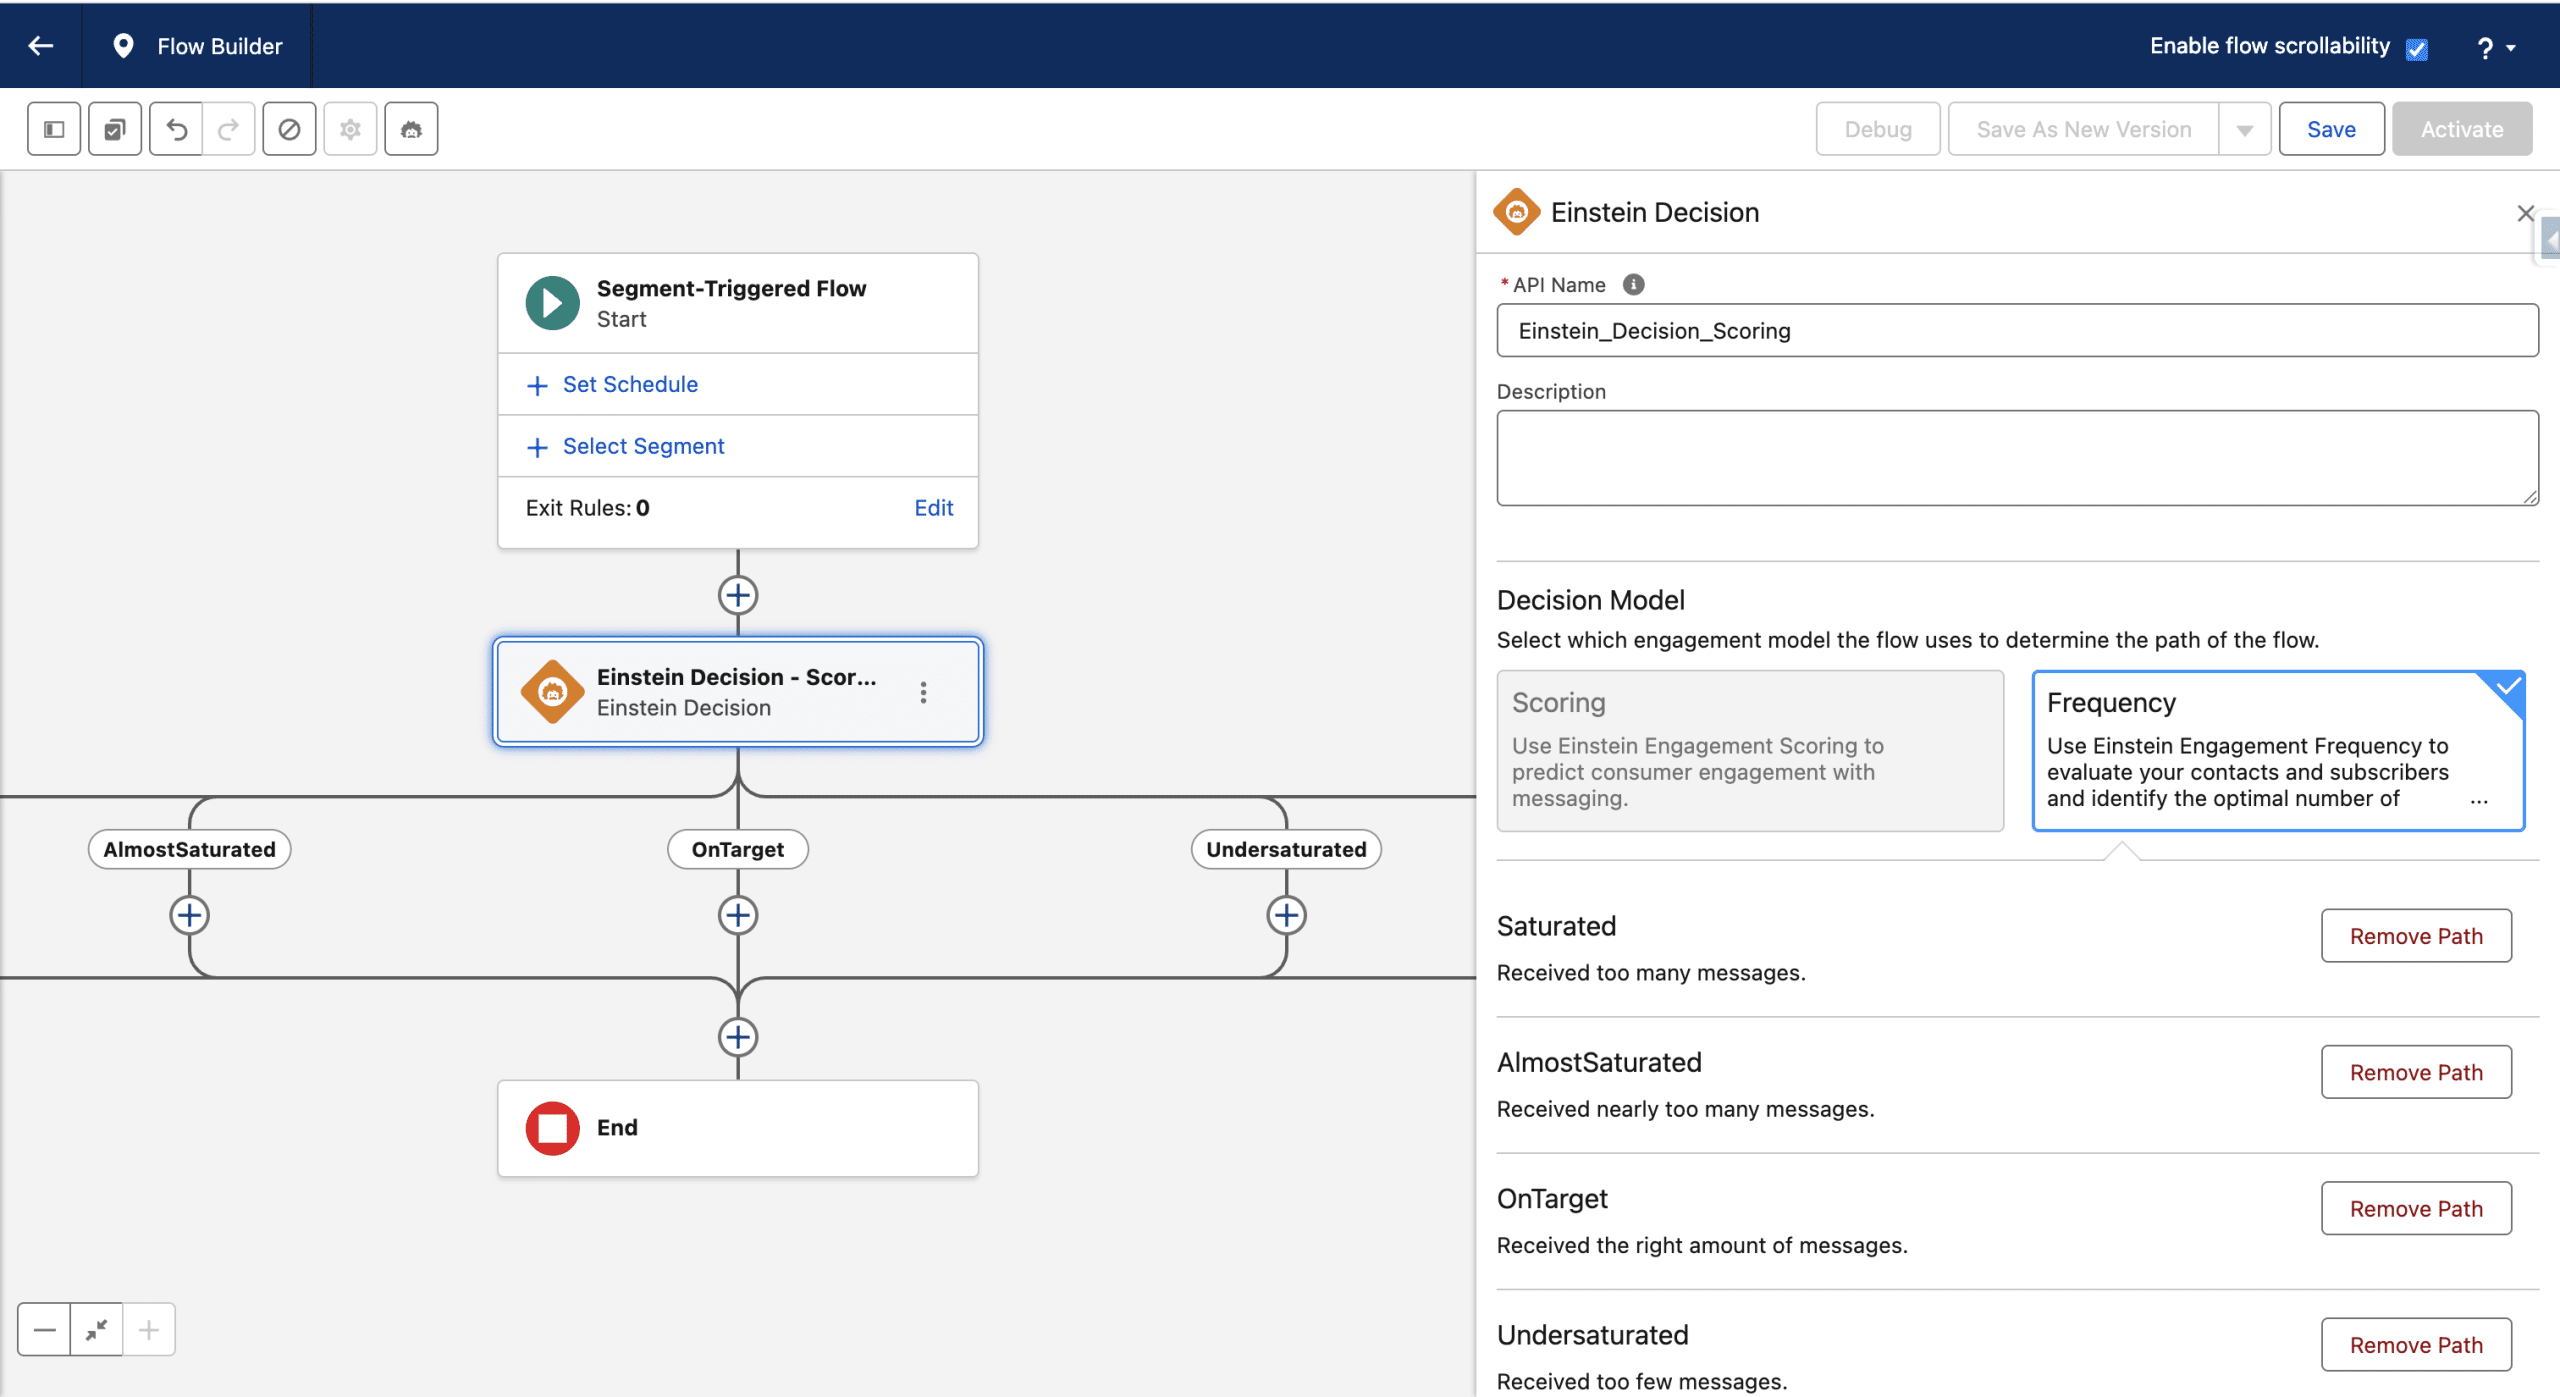The width and height of the screenshot is (2560, 1397).
Task: Open Einstein Decision node options menu
Action: point(923,692)
